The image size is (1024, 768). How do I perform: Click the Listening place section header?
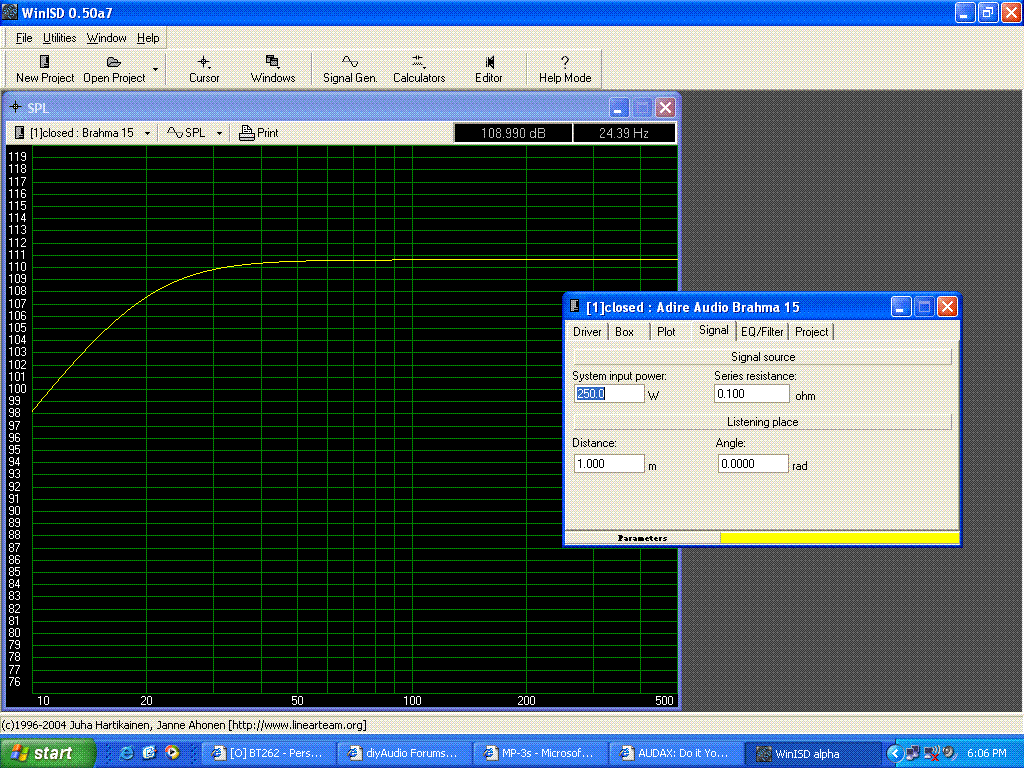(x=762, y=423)
